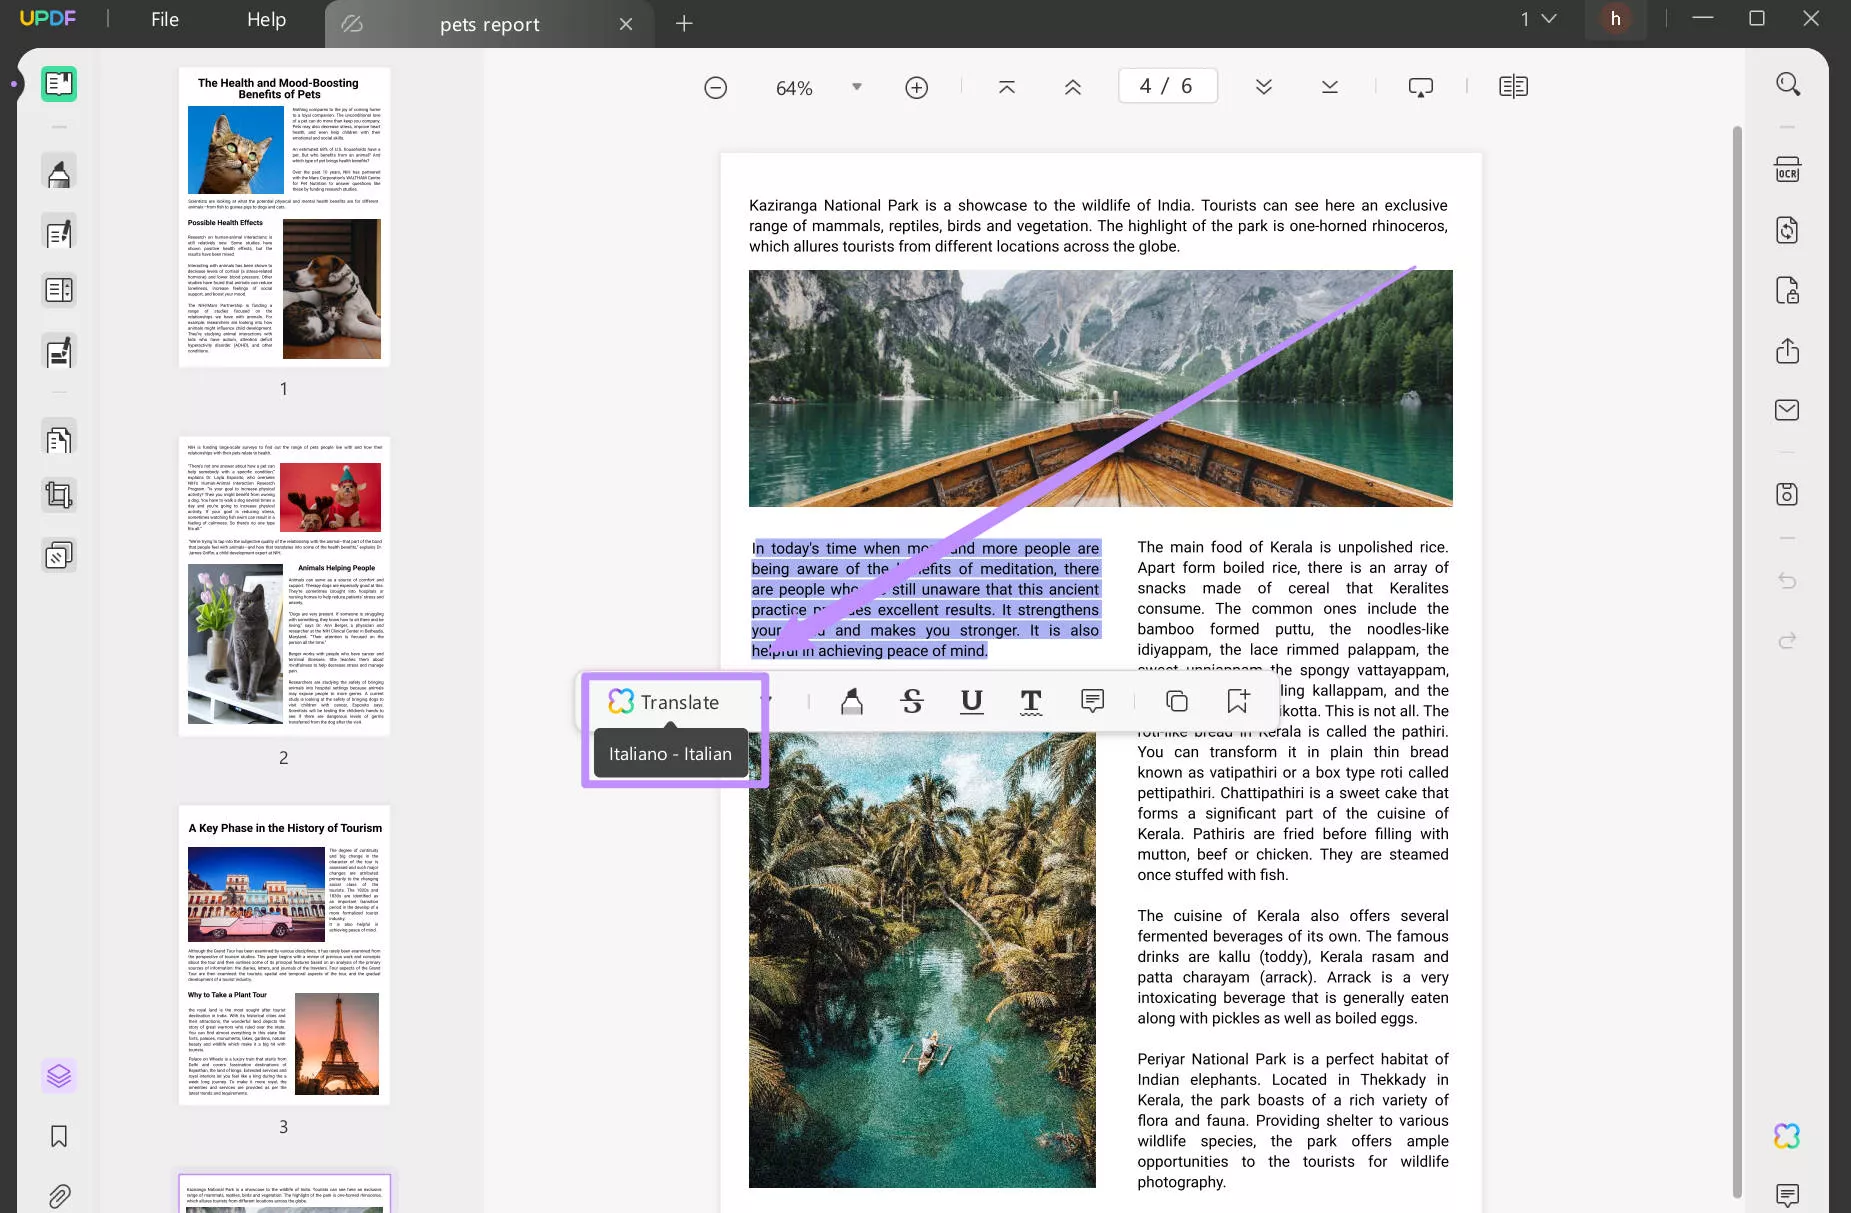Close the pets report tab
The image size is (1851, 1213).
coord(626,24)
